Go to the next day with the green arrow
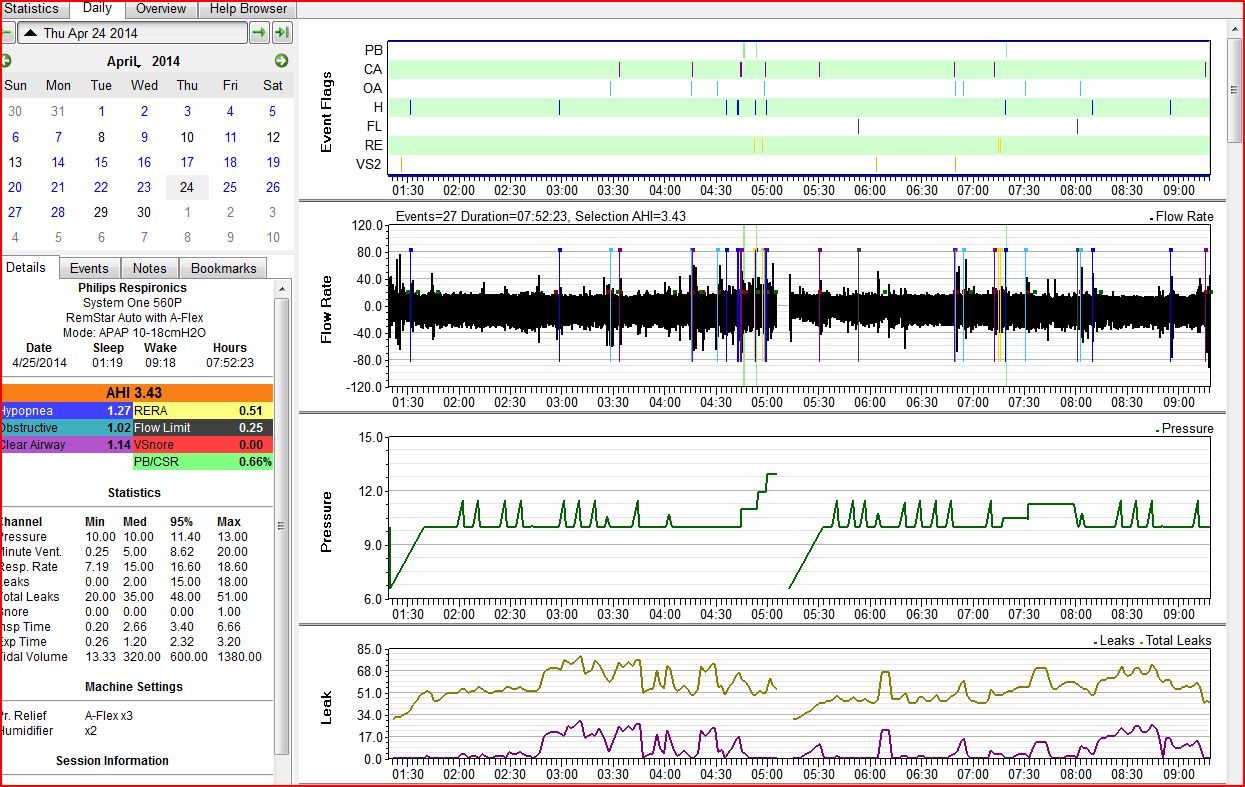Image resolution: width=1245 pixels, height=787 pixels. click(259, 33)
